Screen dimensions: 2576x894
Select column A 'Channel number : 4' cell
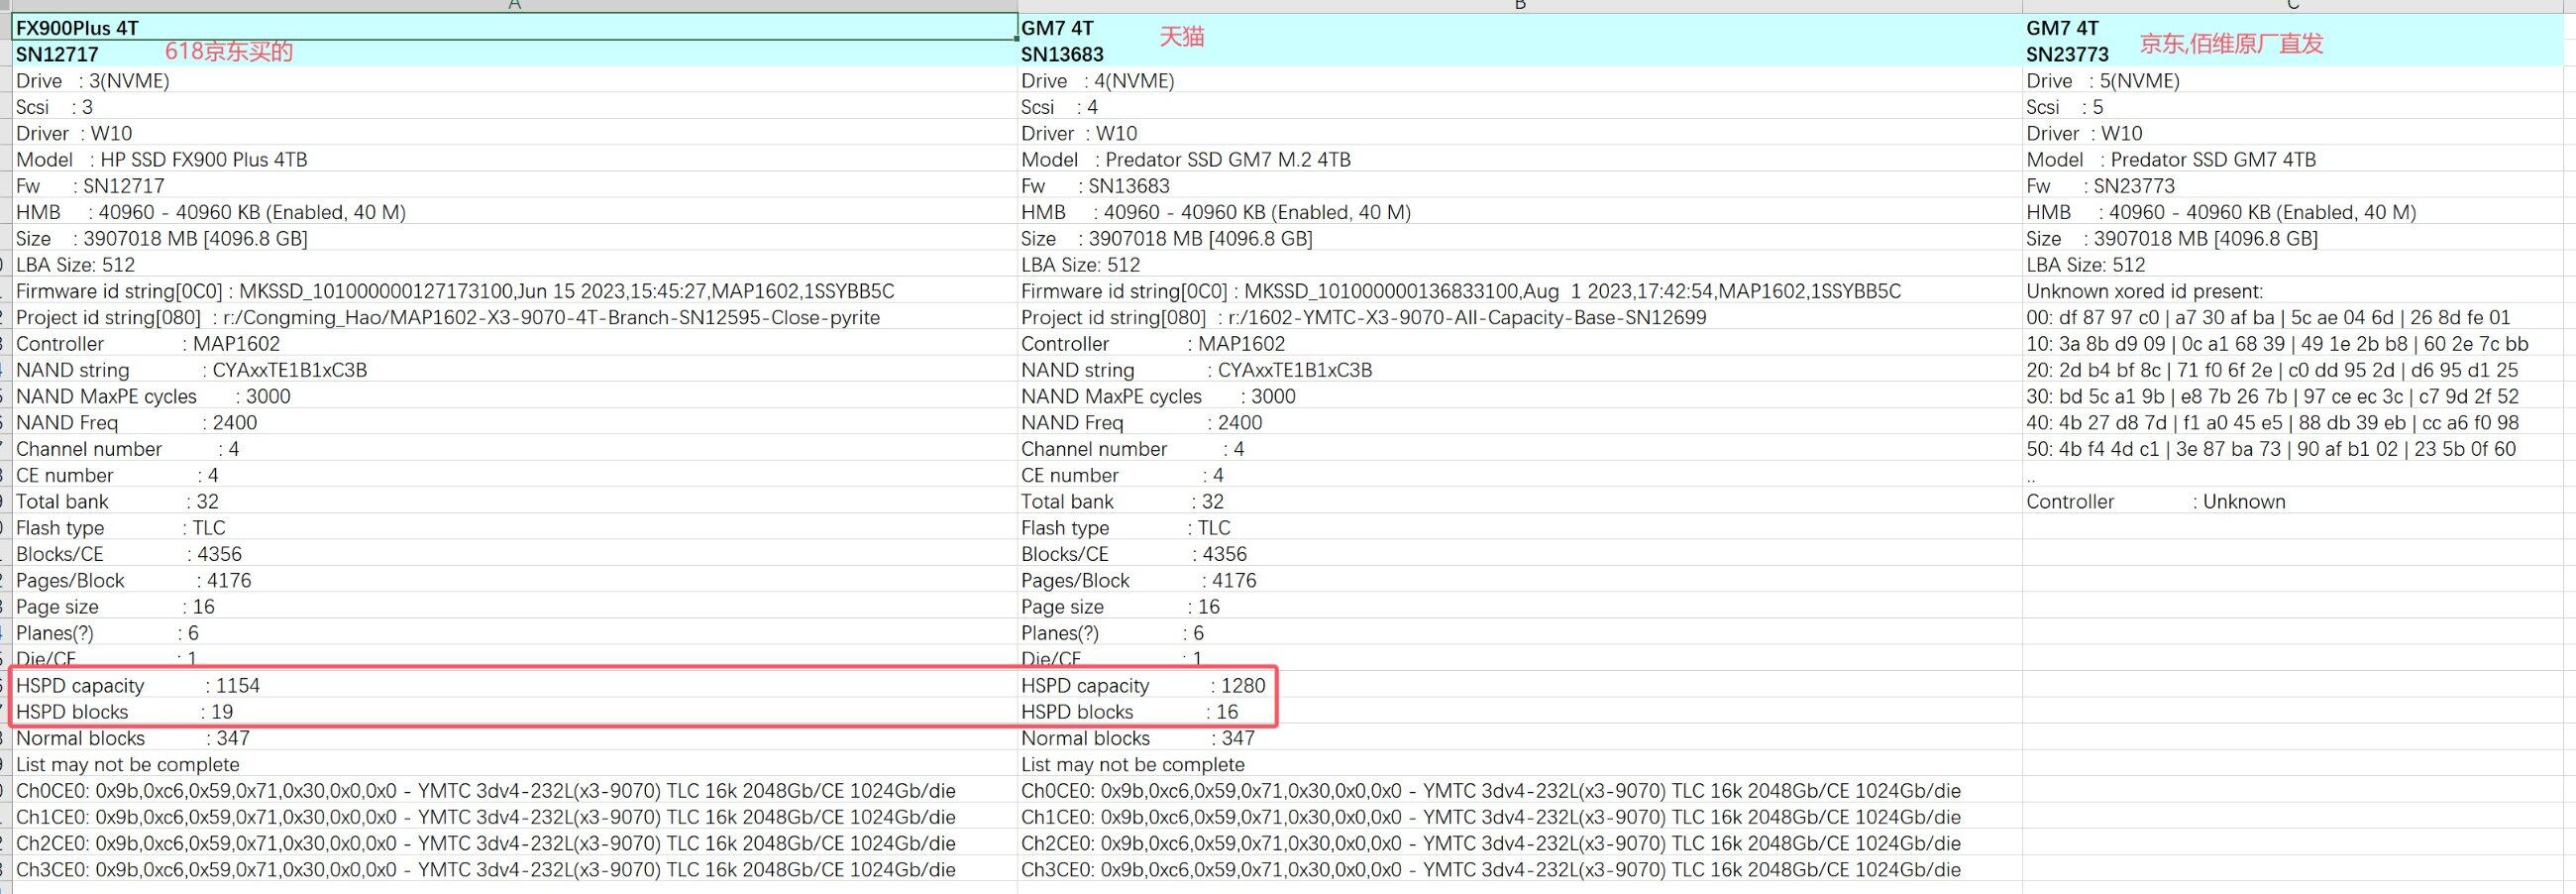514,448
